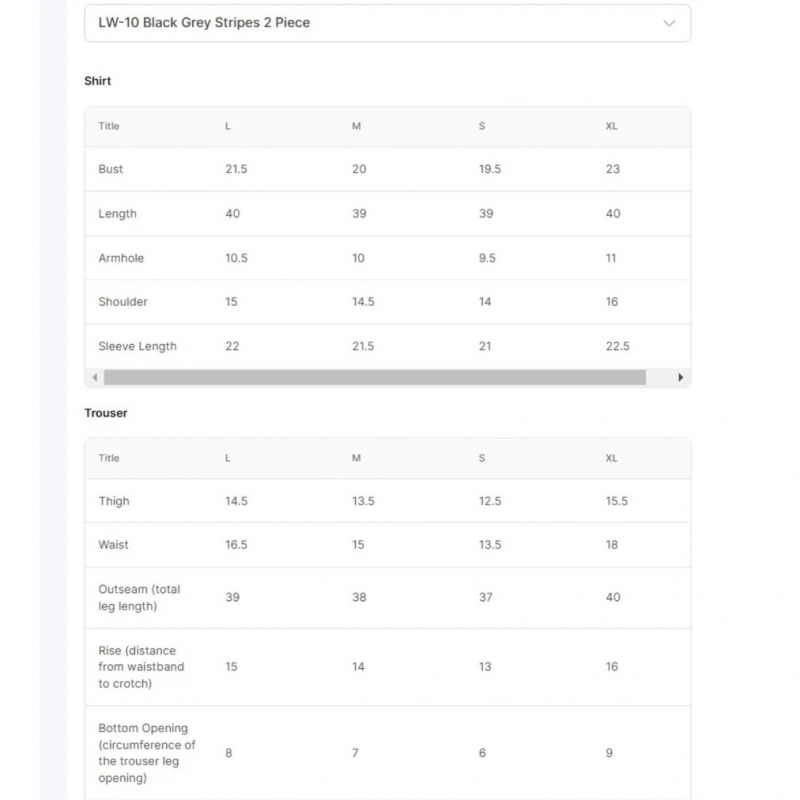Click the Bust row label
The height and width of the screenshot is (800, 800).
[111, 169]
